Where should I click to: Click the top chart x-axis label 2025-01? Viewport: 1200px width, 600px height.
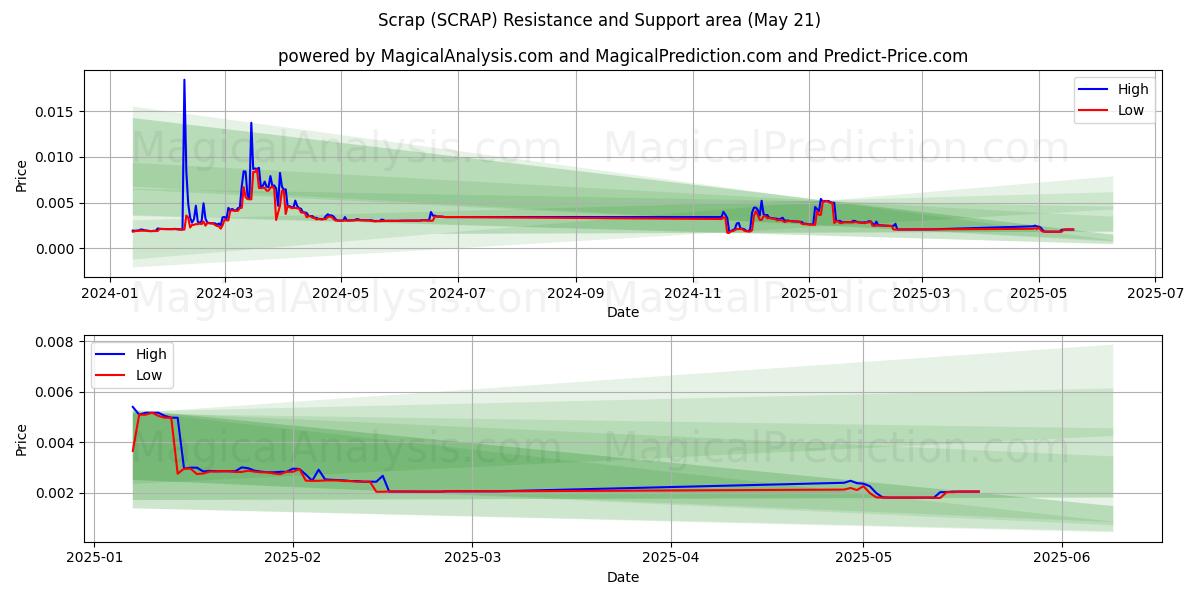(x=810, y=294)
